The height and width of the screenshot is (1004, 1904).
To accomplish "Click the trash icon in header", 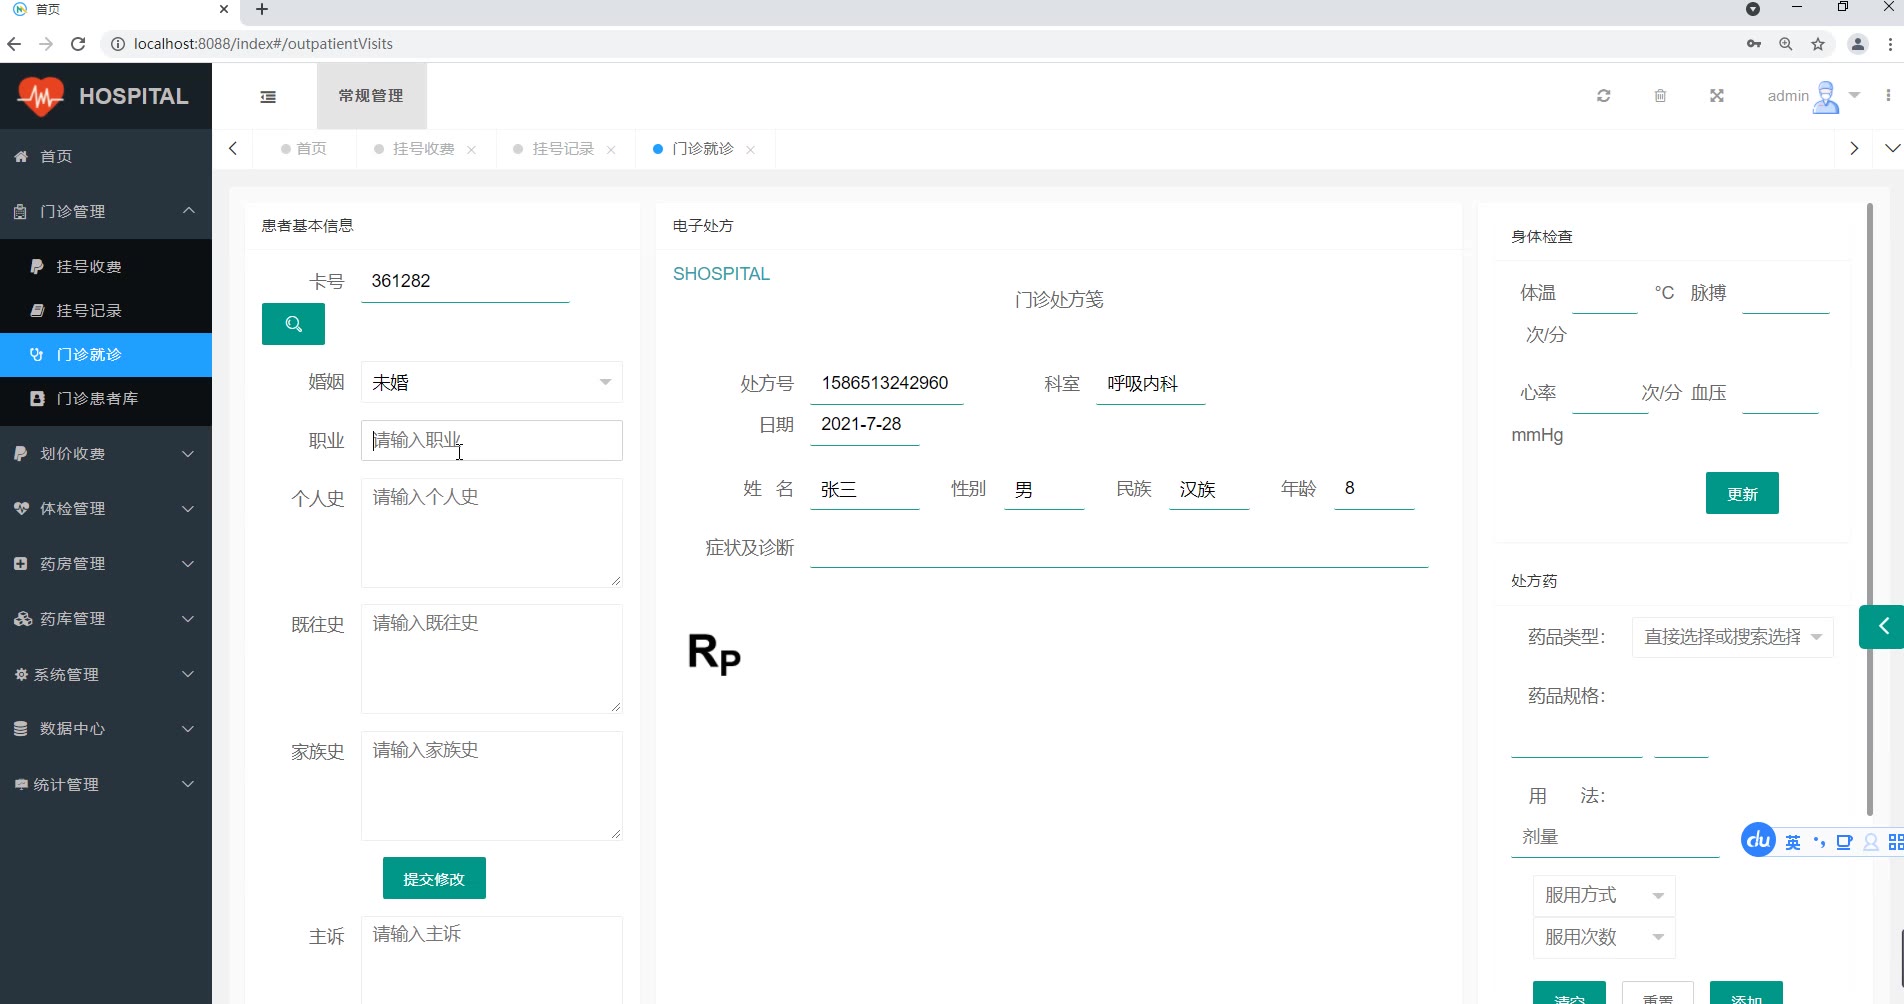I will pyautogui.click(x=1660, y=96).
